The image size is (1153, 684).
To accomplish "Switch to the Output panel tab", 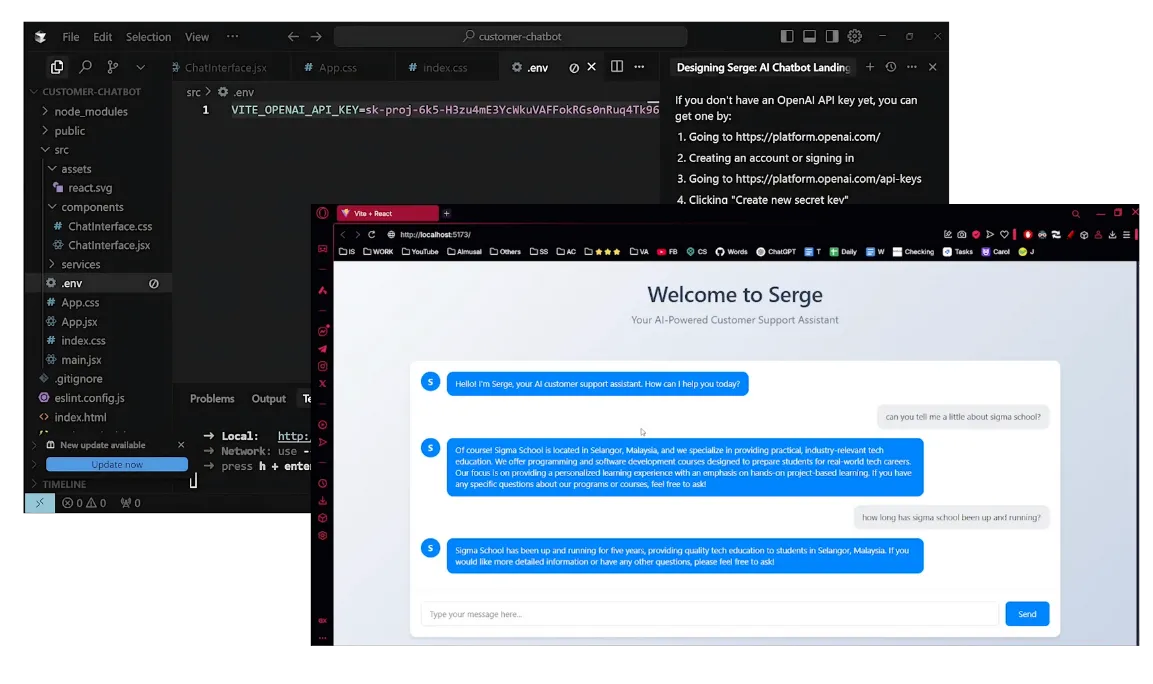I will (268, 399).
